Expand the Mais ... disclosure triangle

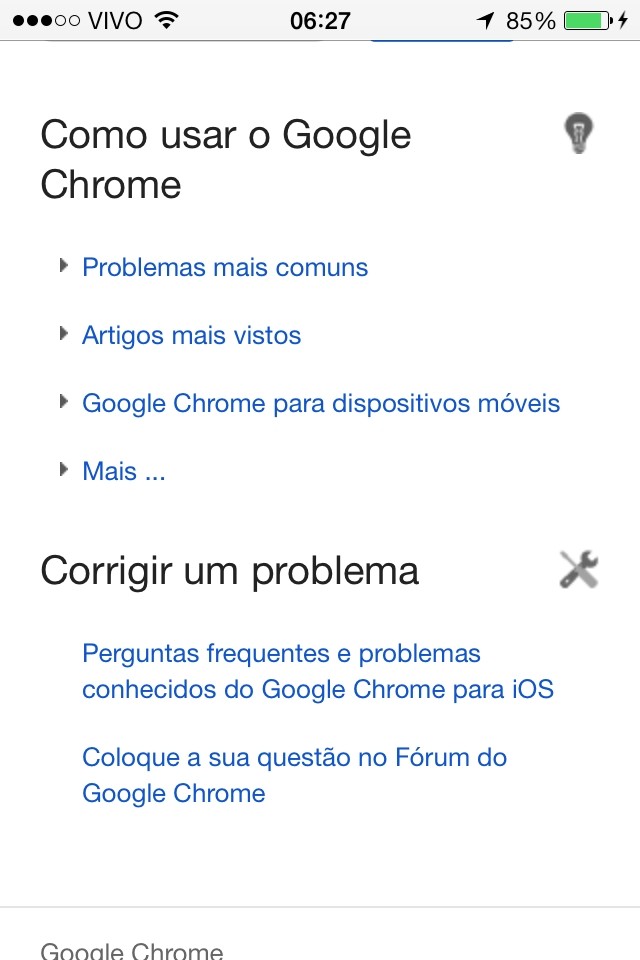(x=63, y=470)
